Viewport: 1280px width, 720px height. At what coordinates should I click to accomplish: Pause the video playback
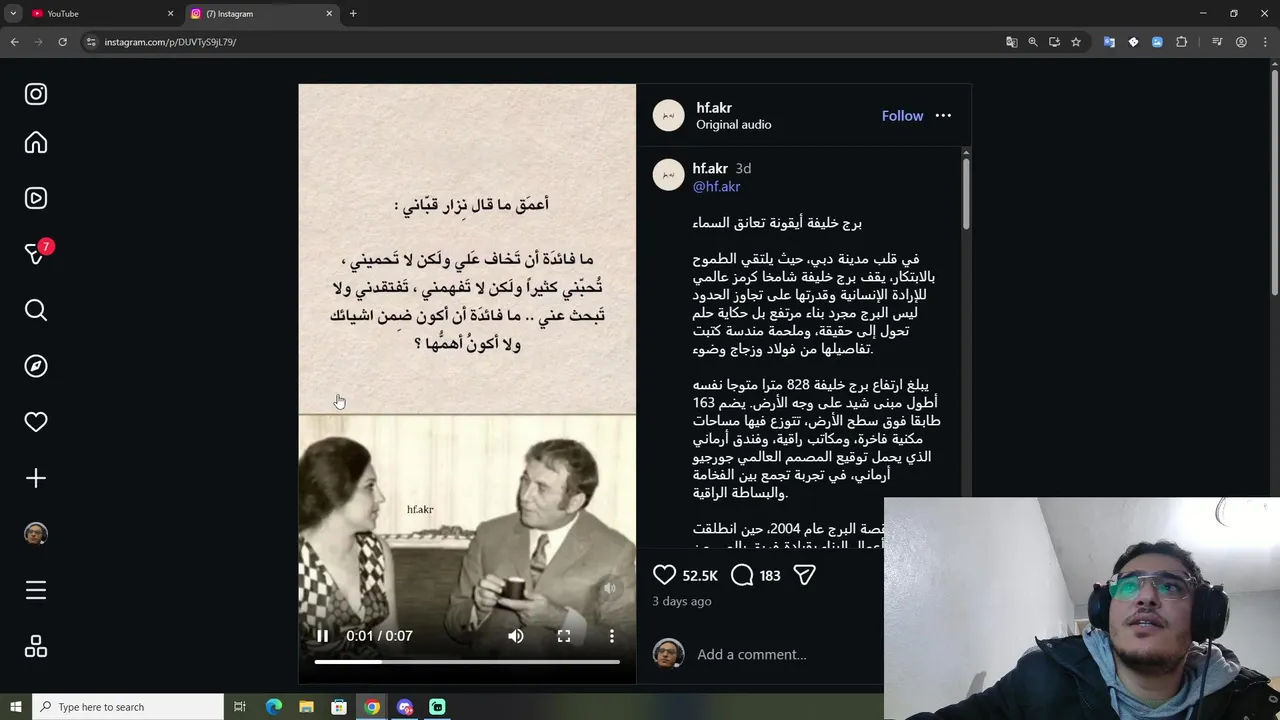tap(322, 636)
